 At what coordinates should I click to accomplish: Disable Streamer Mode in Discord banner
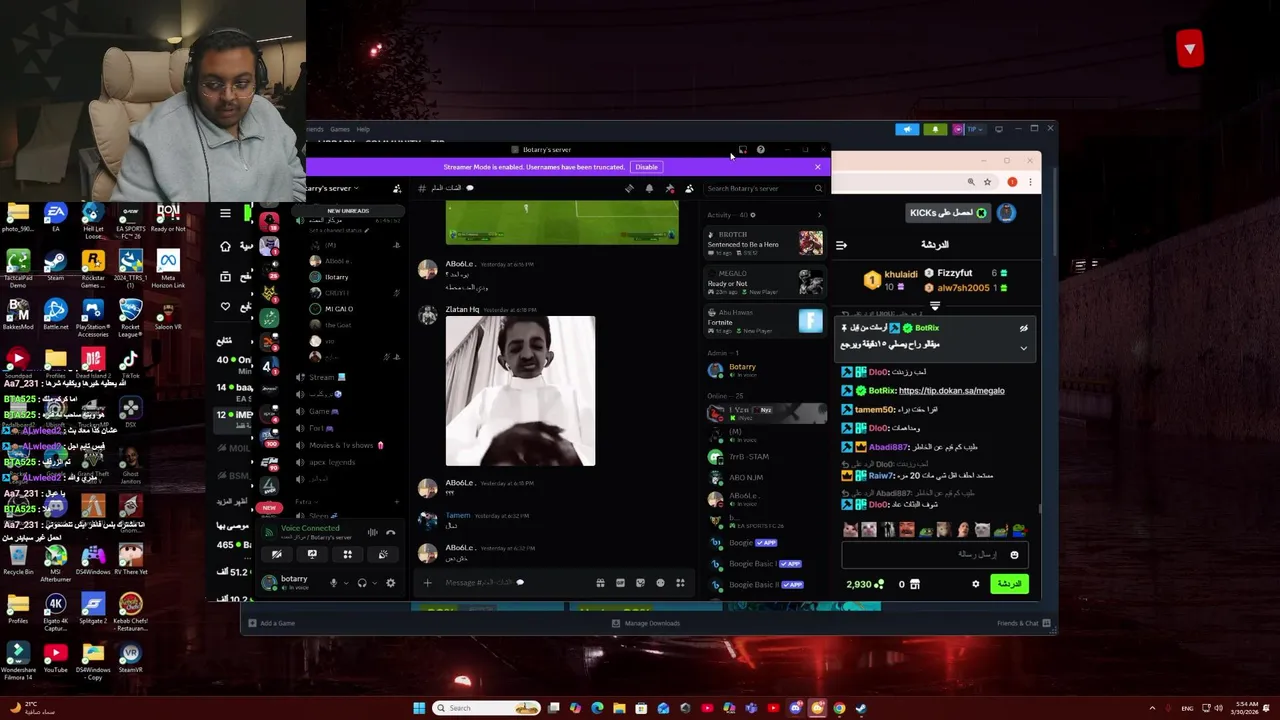pyautogui.click(x=646, y=167)
